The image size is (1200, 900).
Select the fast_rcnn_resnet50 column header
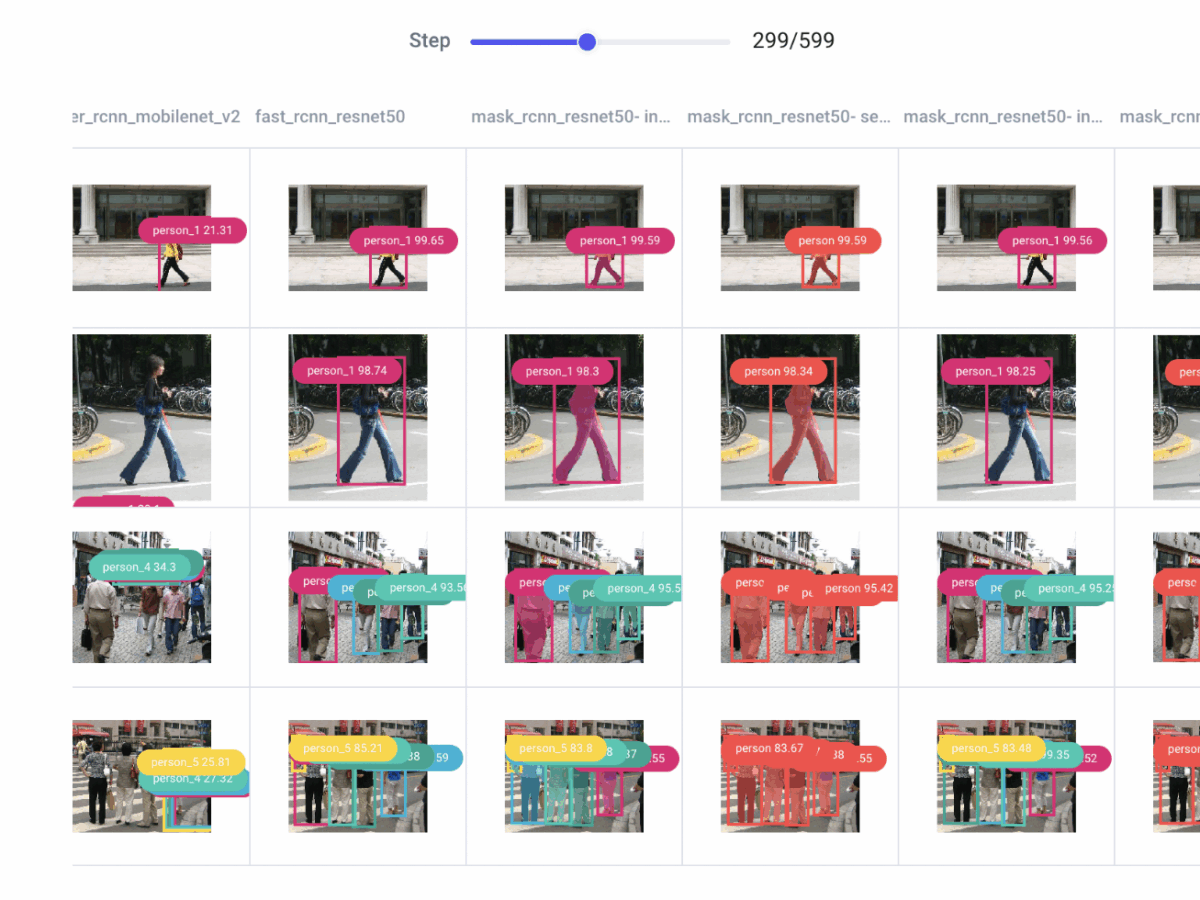(x=330, y=117)
